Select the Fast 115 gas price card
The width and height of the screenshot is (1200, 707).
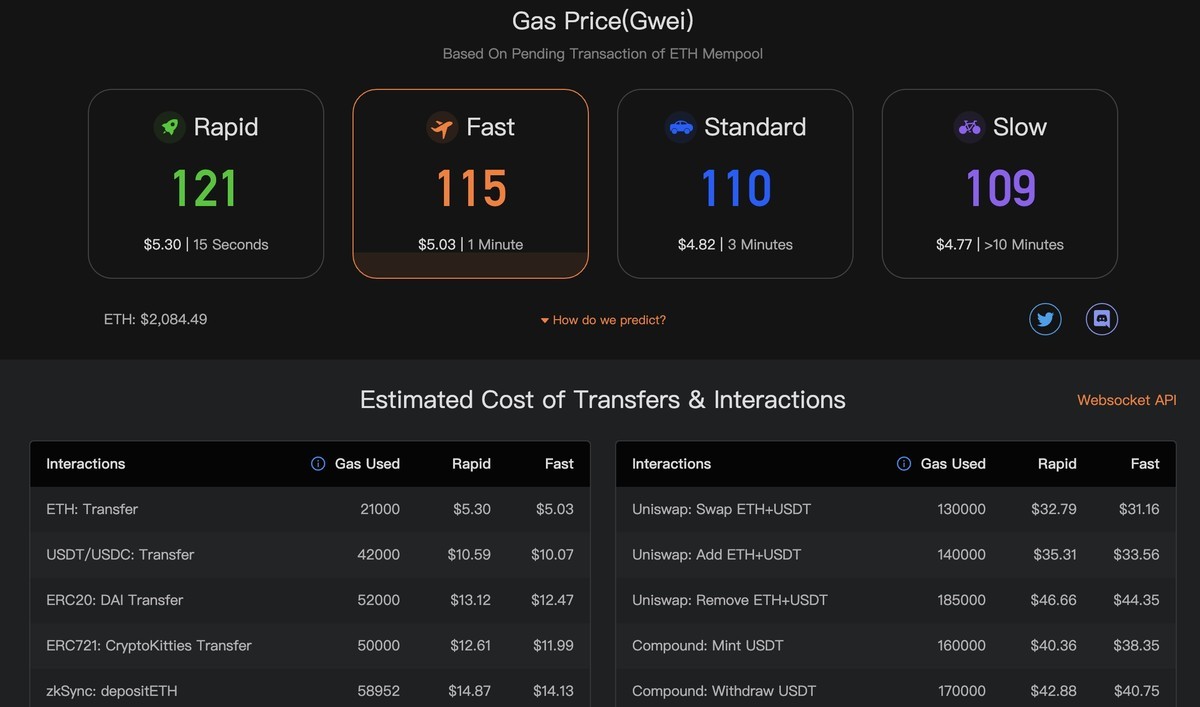[x=471, y=184]
